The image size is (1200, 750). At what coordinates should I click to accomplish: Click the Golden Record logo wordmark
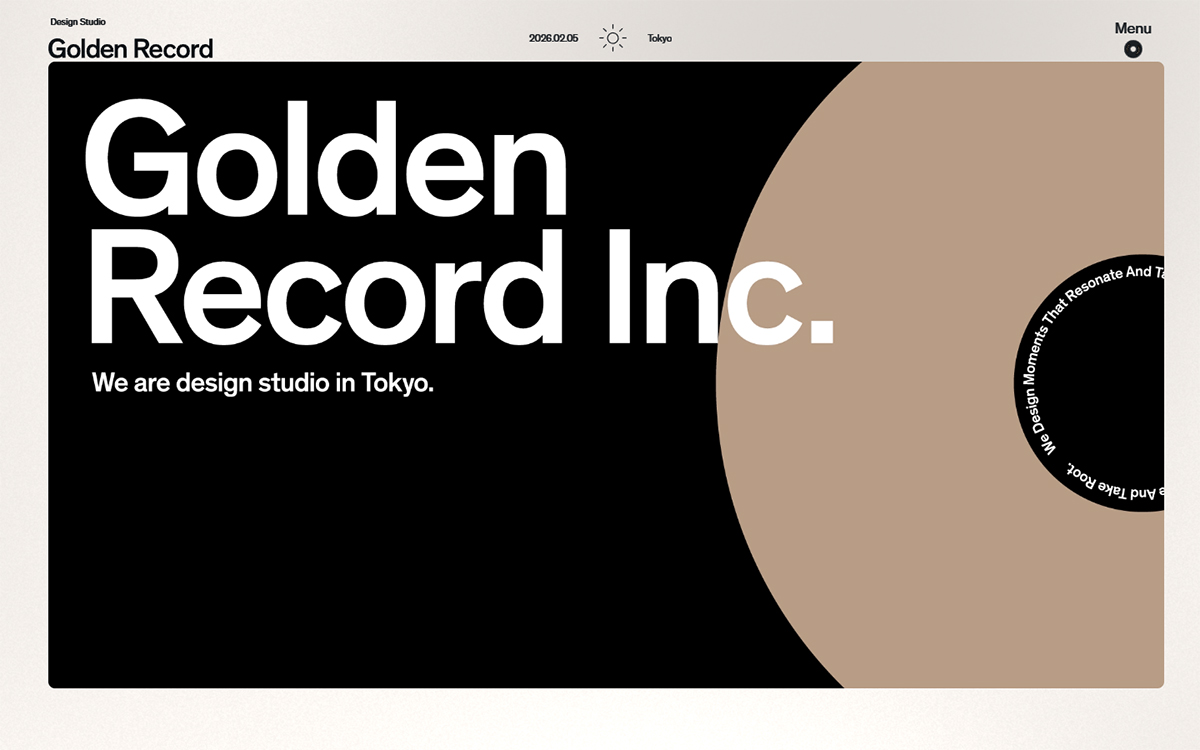(x=132, y=49)
